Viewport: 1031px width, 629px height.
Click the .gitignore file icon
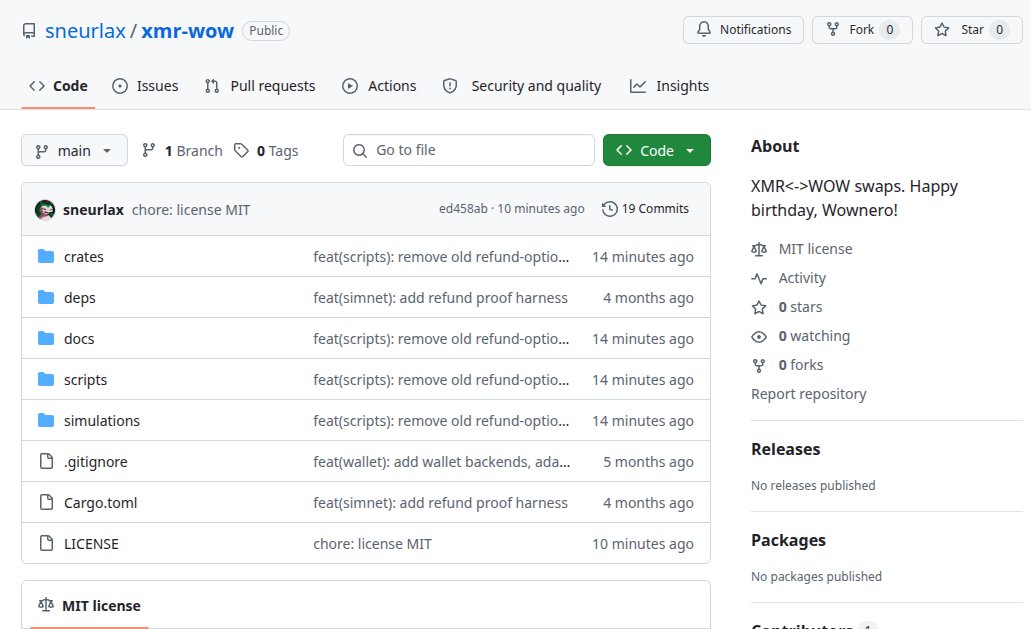pos(46,461)
